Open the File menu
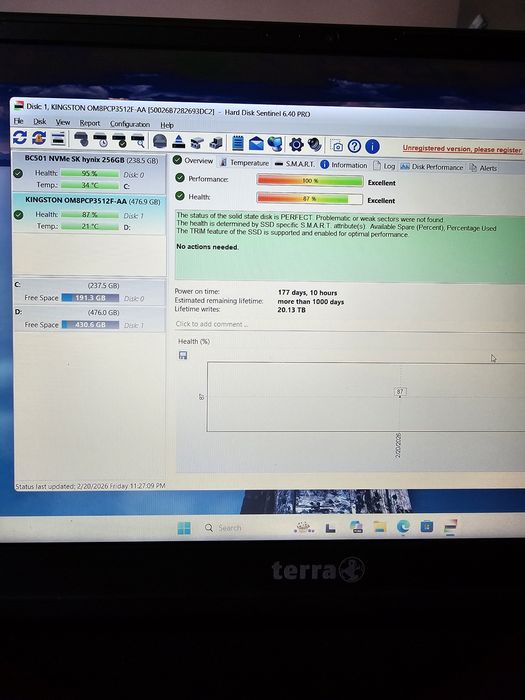Screen dimensions: 525x700 point(18,121)
